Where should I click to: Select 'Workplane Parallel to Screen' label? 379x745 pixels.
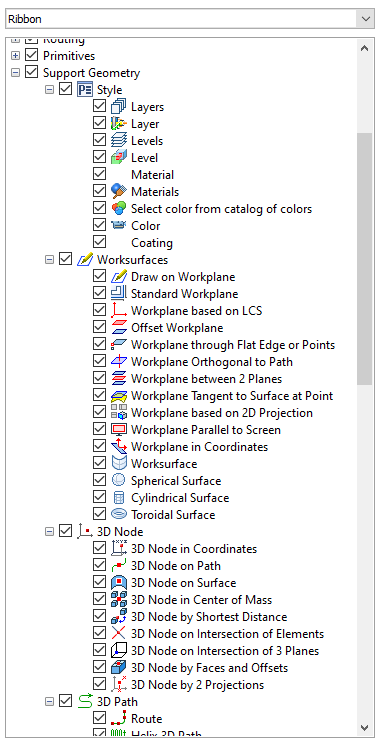click(x=206, y=430)
